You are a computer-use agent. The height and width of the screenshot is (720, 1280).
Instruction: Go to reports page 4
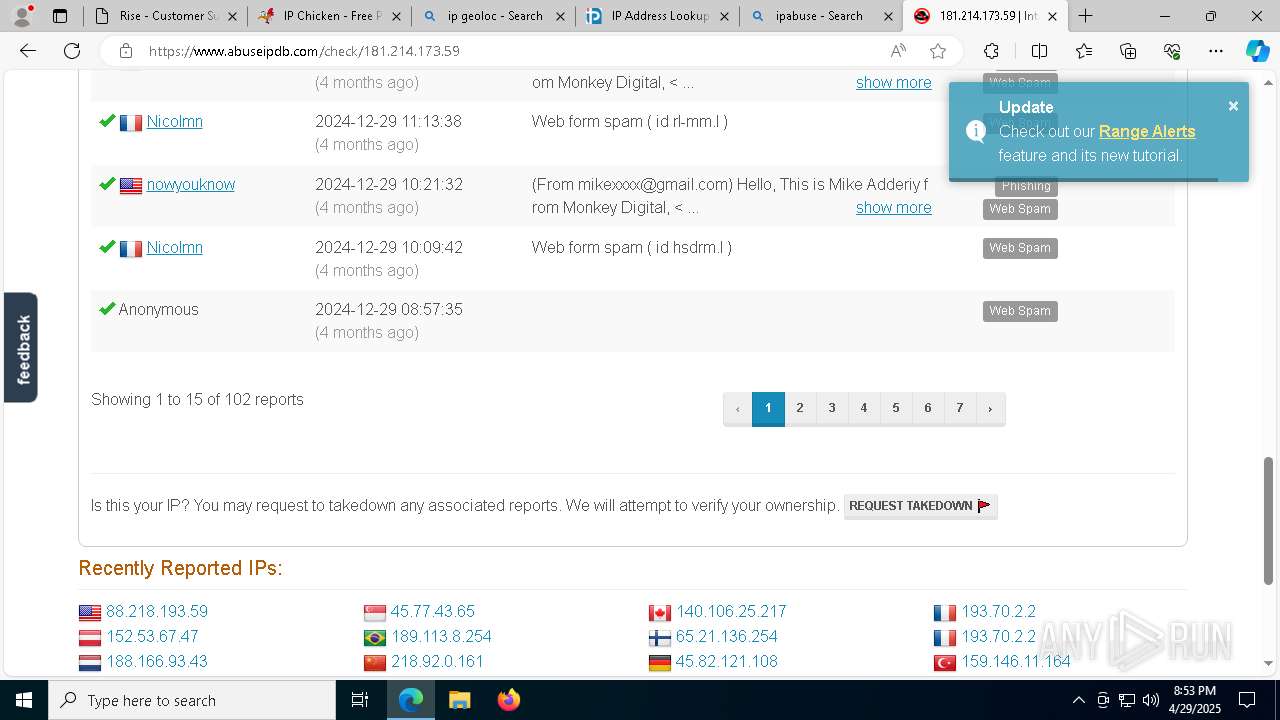[864, 408]
